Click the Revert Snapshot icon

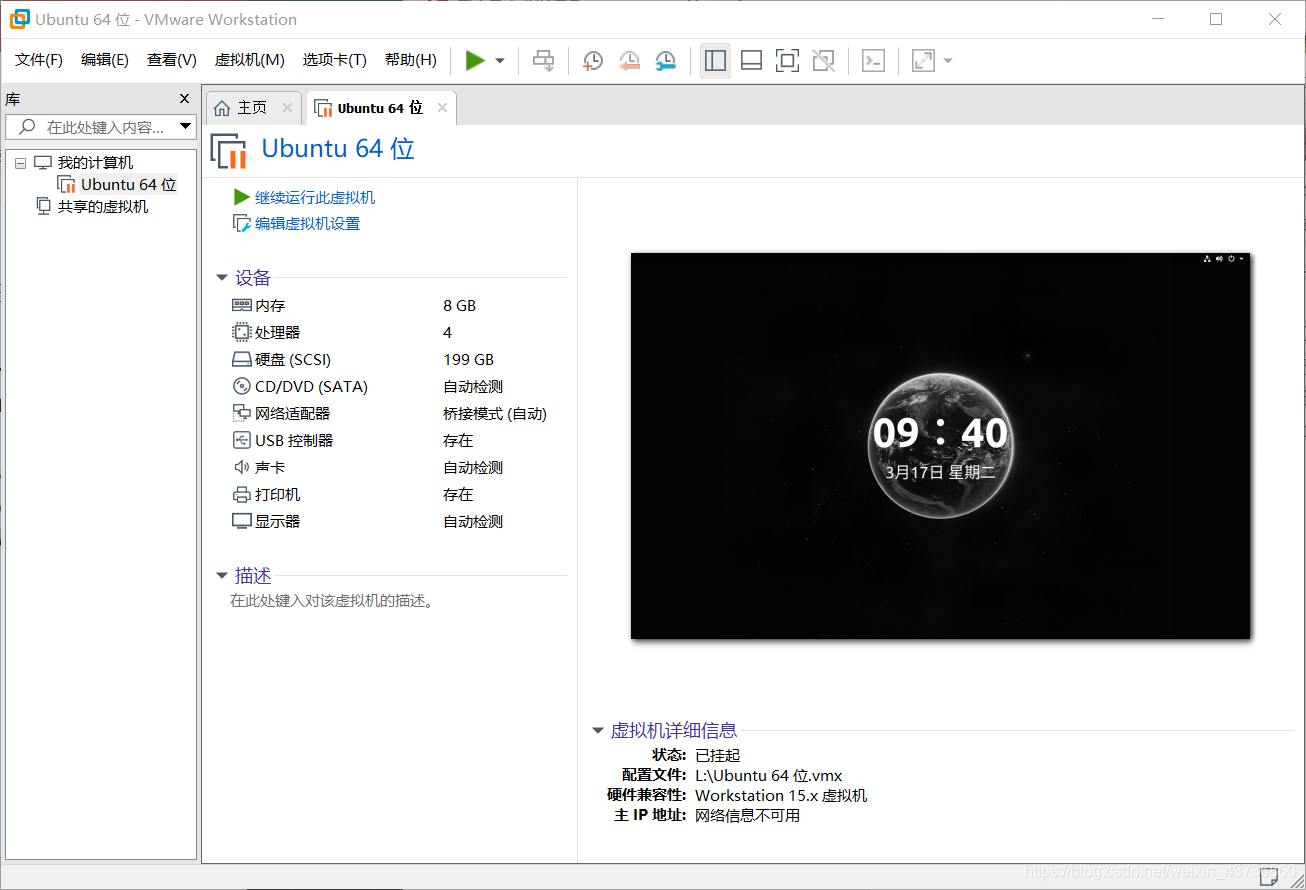[629, 61]
